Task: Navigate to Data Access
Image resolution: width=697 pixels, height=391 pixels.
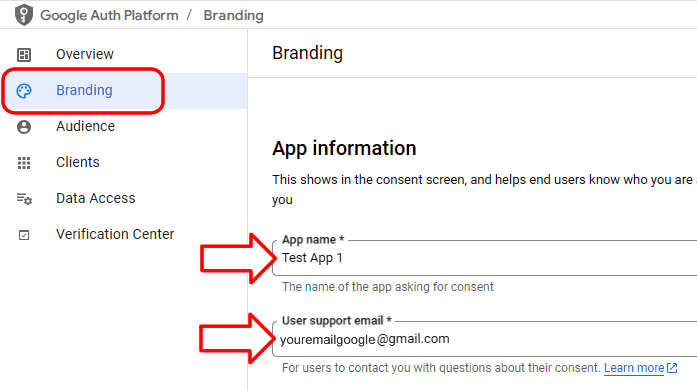Action: (96, 198)
